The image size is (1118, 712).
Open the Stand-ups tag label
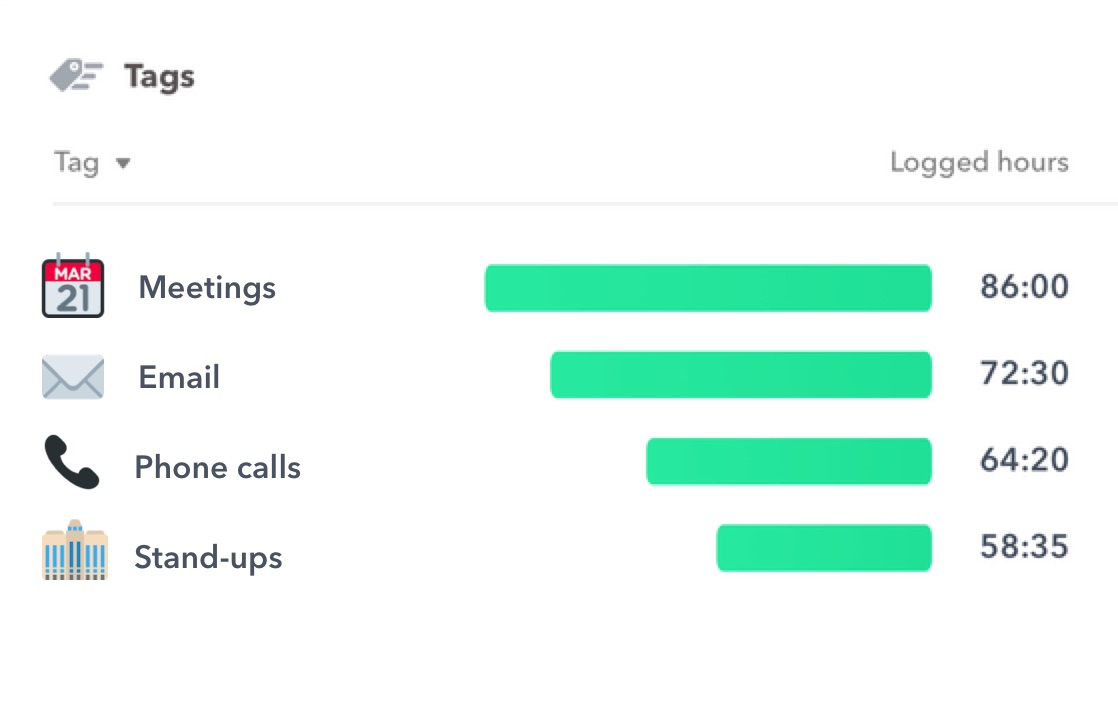tap(208, 557)
